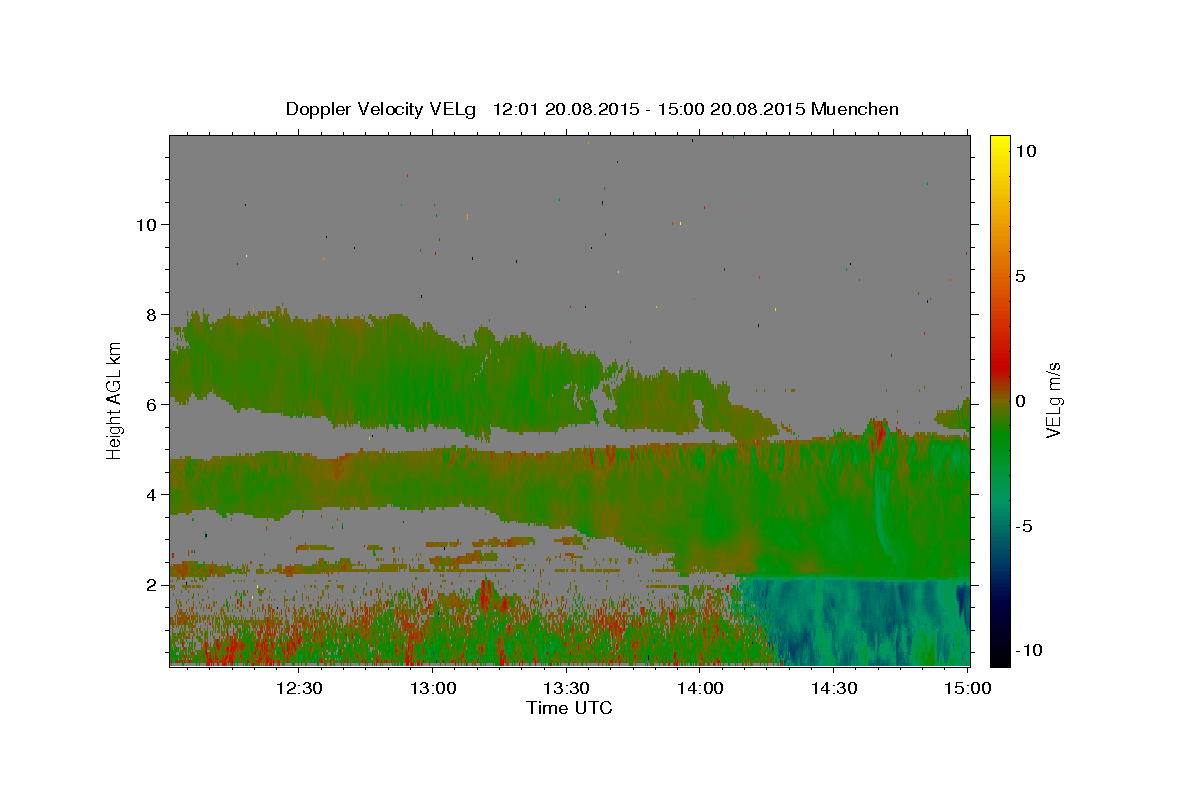Click the 15:00 time tick label
This screenshot has width=1200, height=800.
(968, 688)
